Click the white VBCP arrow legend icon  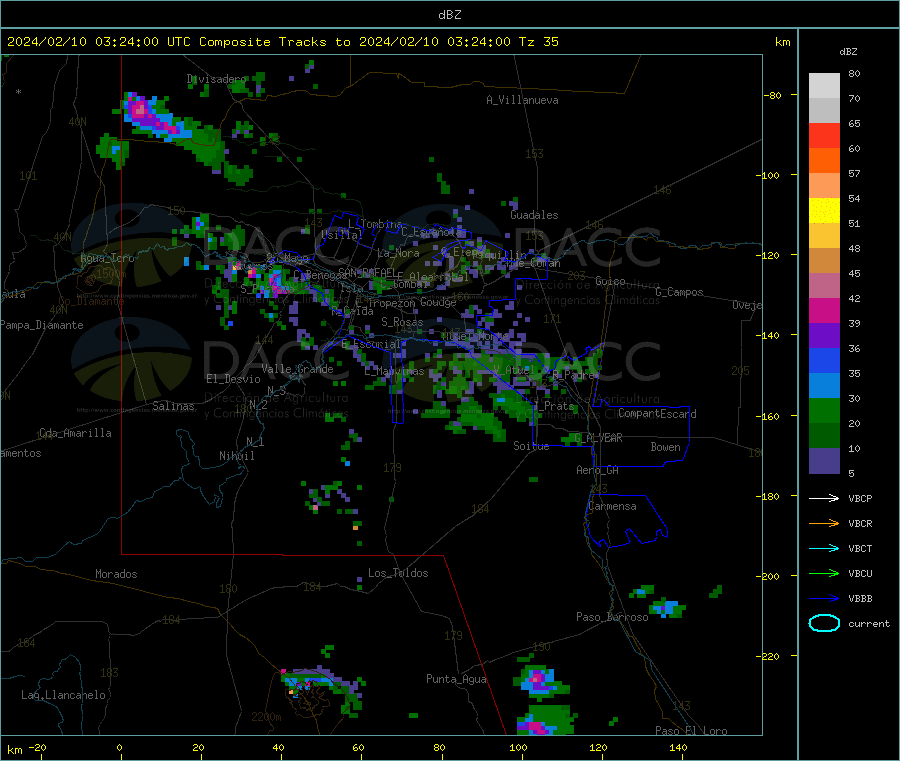[x=824, y=498]
